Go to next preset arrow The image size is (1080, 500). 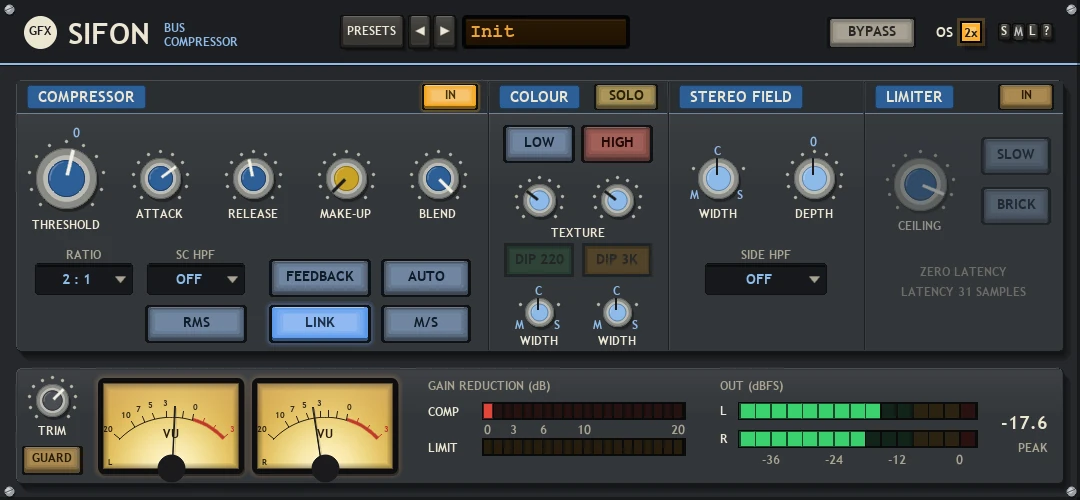pos(445,31)
